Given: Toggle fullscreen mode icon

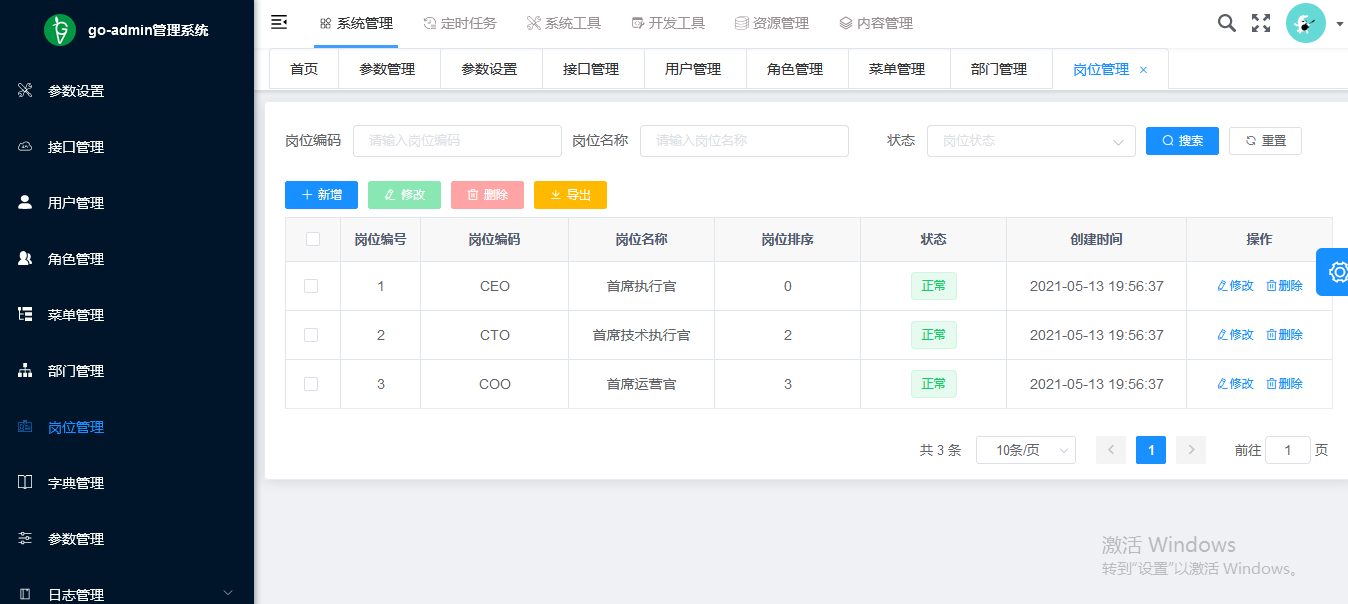Looking at the screenshot, I should (1261, 23).
